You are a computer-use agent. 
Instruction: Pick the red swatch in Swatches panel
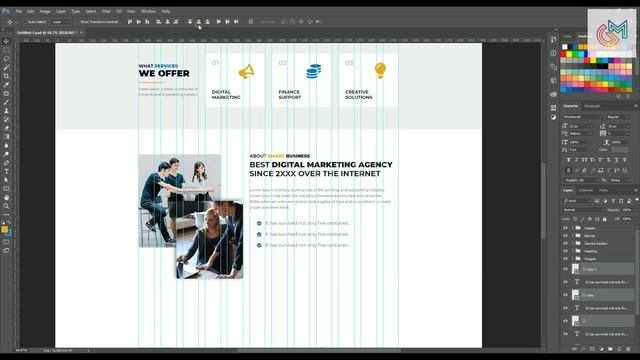(564, 54)
